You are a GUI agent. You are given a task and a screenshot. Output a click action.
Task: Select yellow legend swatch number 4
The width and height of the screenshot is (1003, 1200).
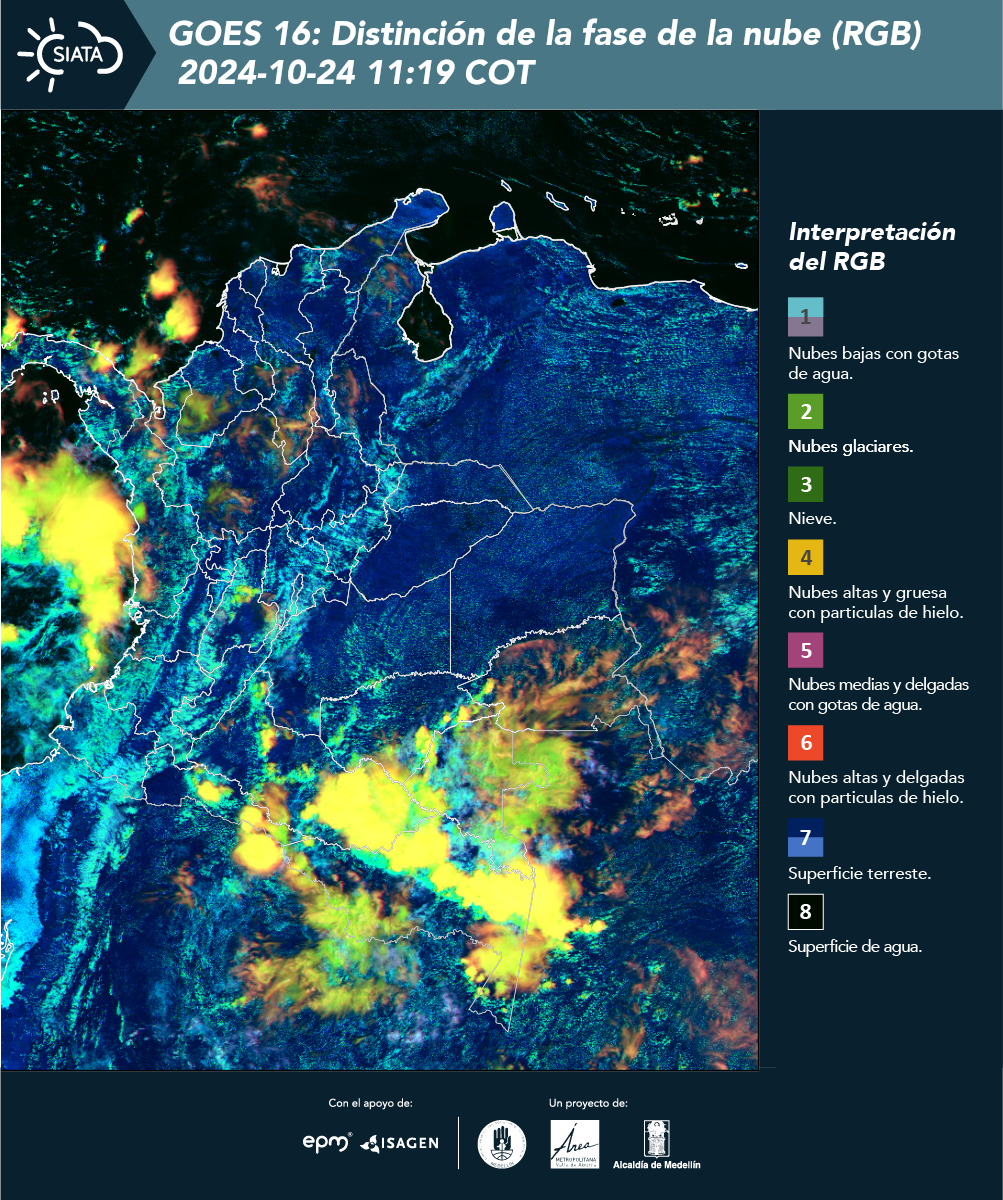pyautogui.click(x=805, y=557)
